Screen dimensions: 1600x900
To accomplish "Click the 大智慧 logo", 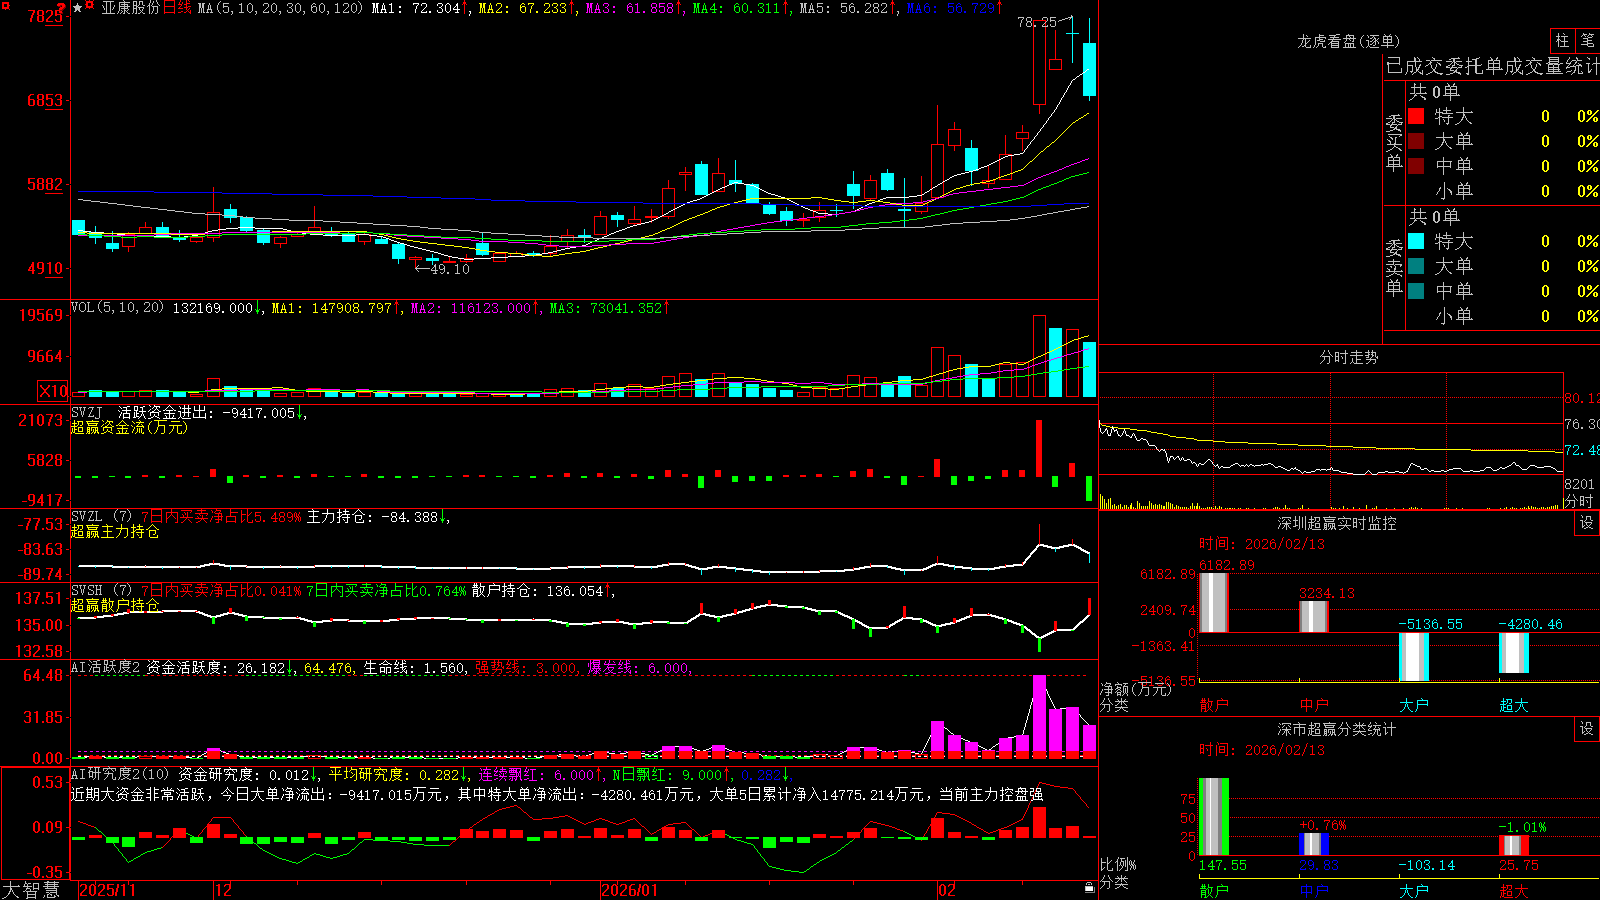I will click(31, 890).
